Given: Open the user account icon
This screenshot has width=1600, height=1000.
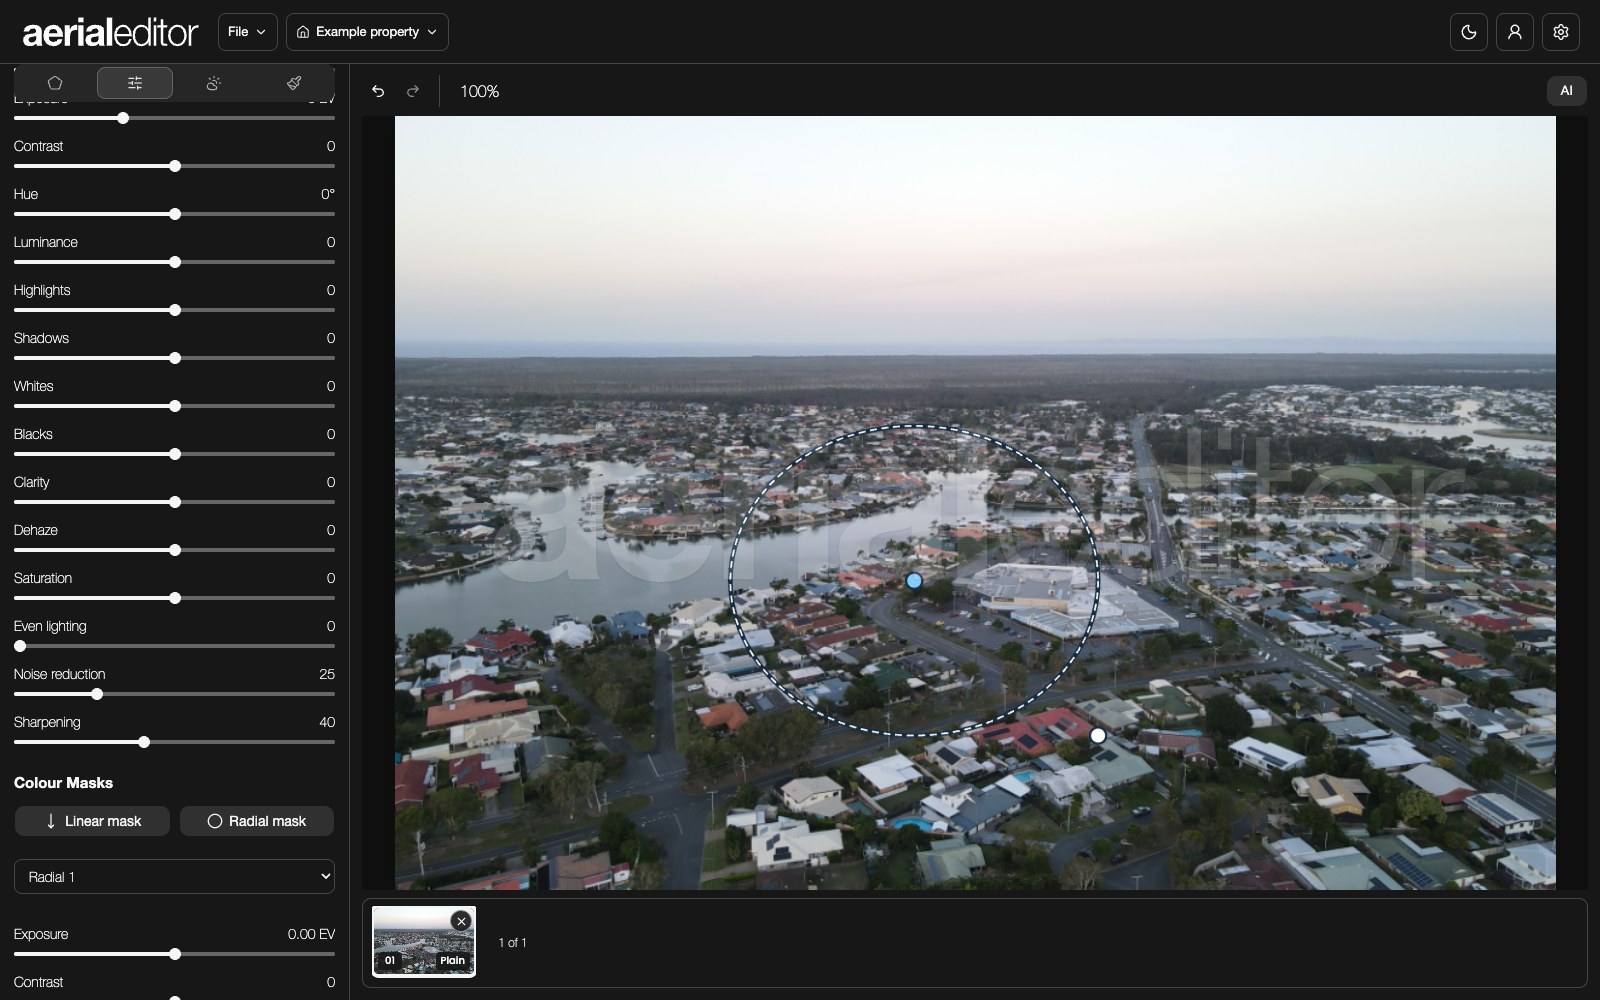Looking at the screenshot, I should 1515,32.
